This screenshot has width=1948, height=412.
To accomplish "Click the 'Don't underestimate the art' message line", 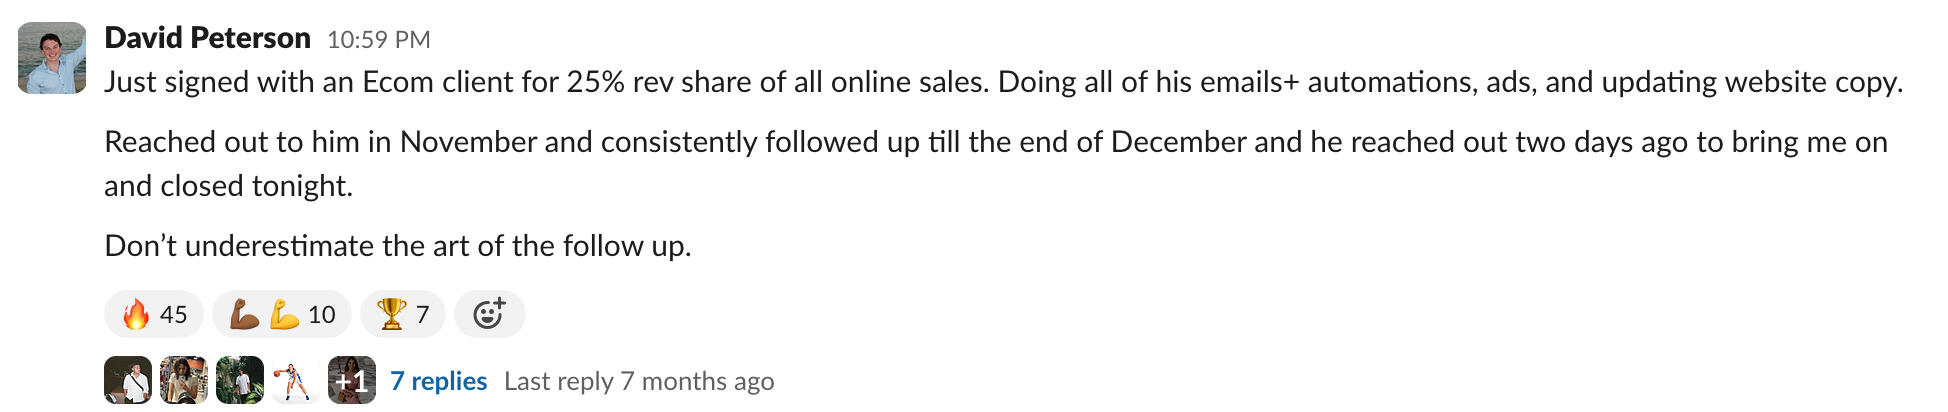I will tap(397, 246).
